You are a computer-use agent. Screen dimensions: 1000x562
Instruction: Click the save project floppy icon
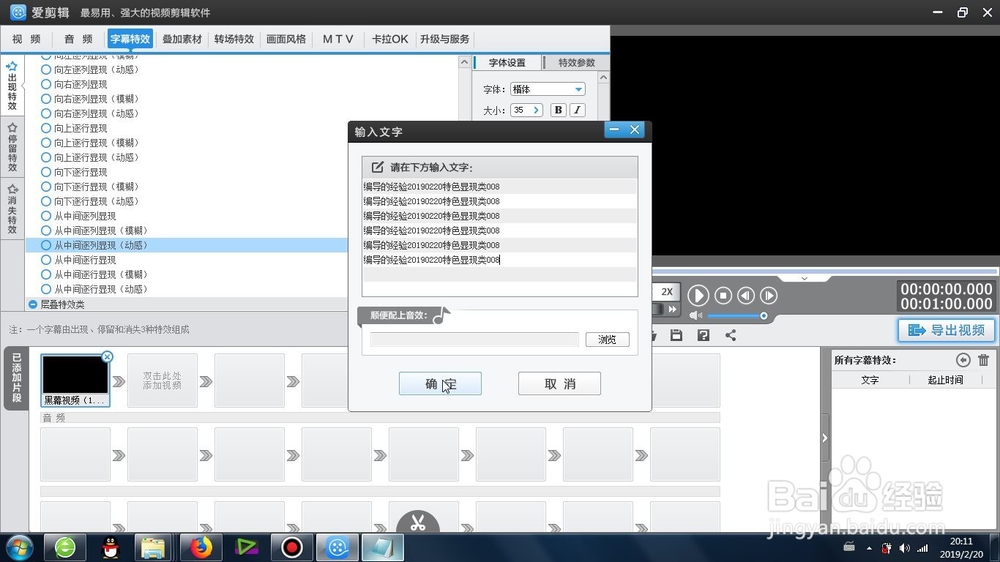point(676,335)
